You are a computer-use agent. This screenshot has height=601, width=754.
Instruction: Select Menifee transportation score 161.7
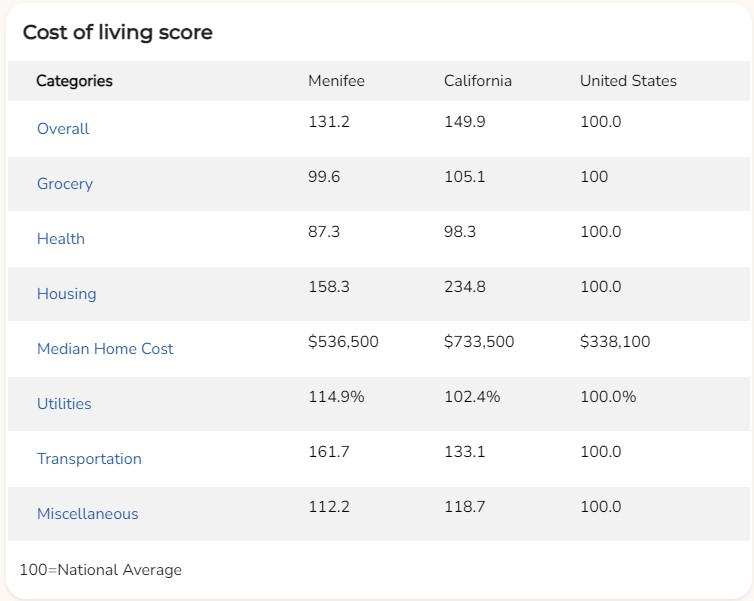329,452
